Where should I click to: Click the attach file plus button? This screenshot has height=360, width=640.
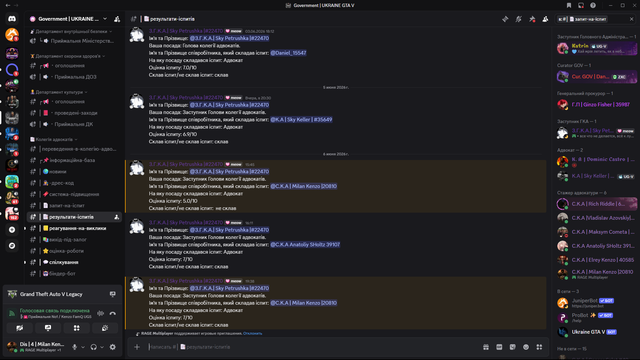137,347
